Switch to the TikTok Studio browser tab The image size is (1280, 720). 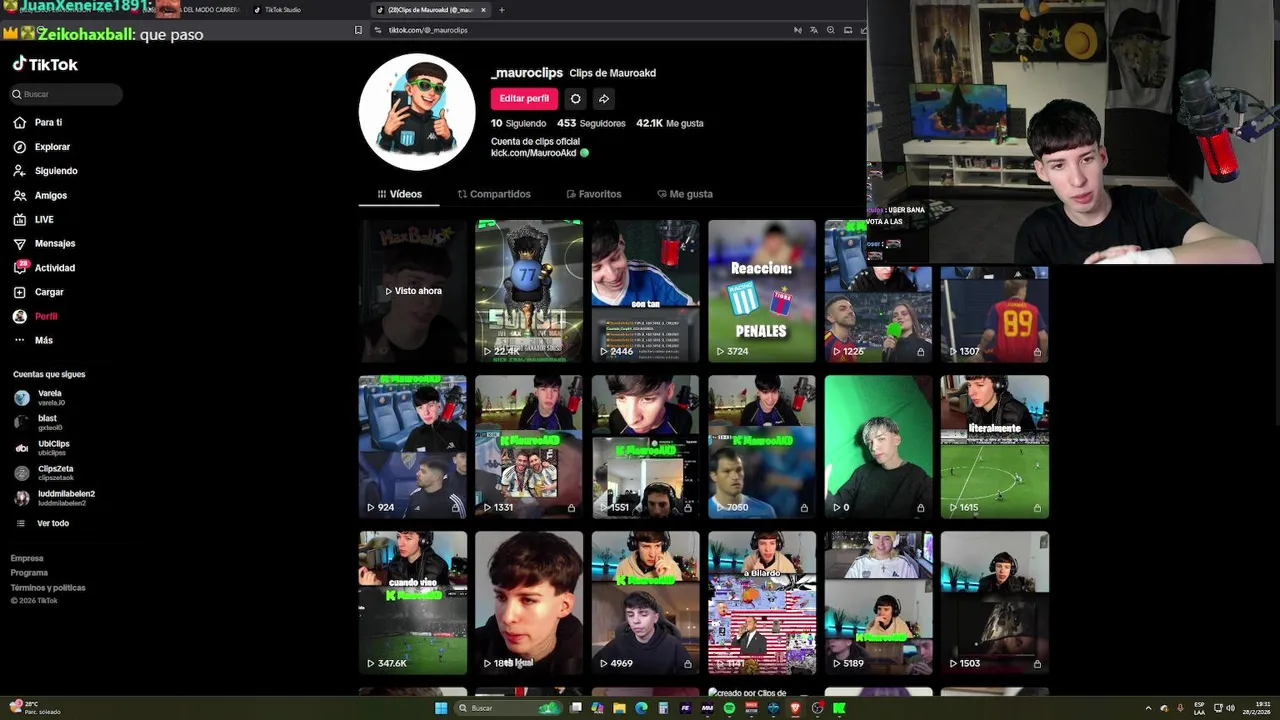283,10
